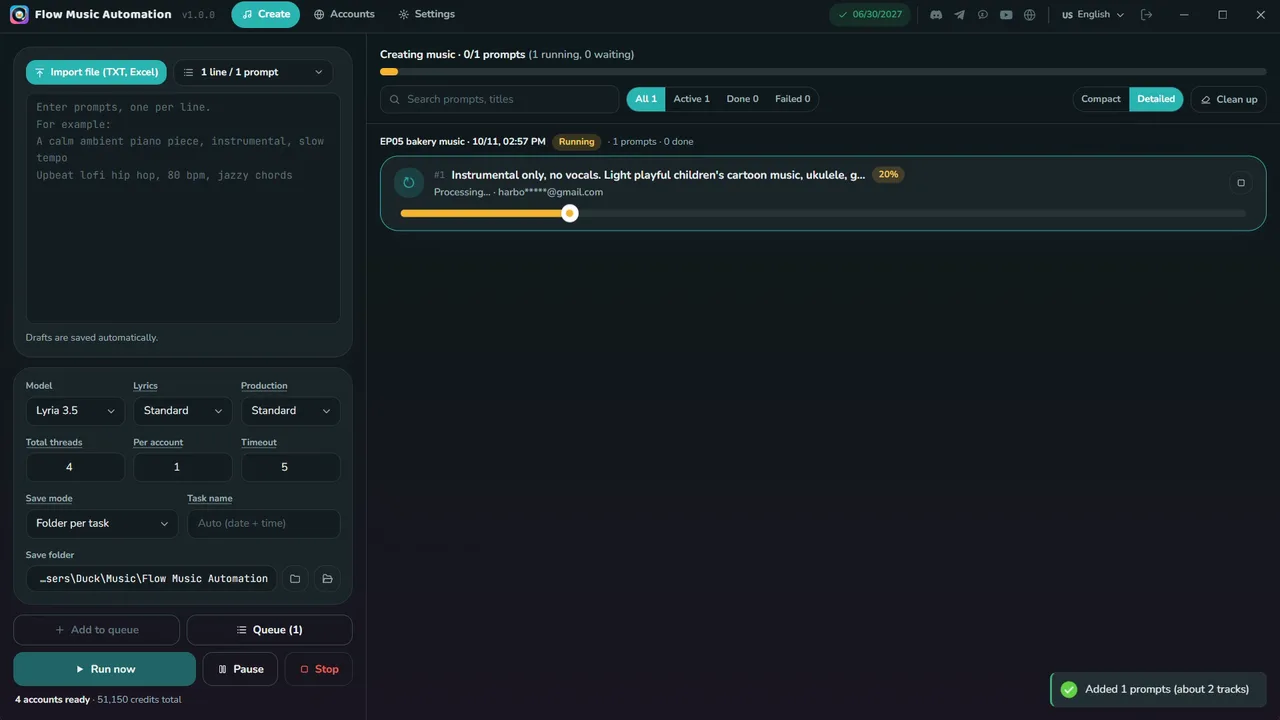The image size is (1280, 720).
Task: Filter list by Failed 0
Action: pos(793,99)
